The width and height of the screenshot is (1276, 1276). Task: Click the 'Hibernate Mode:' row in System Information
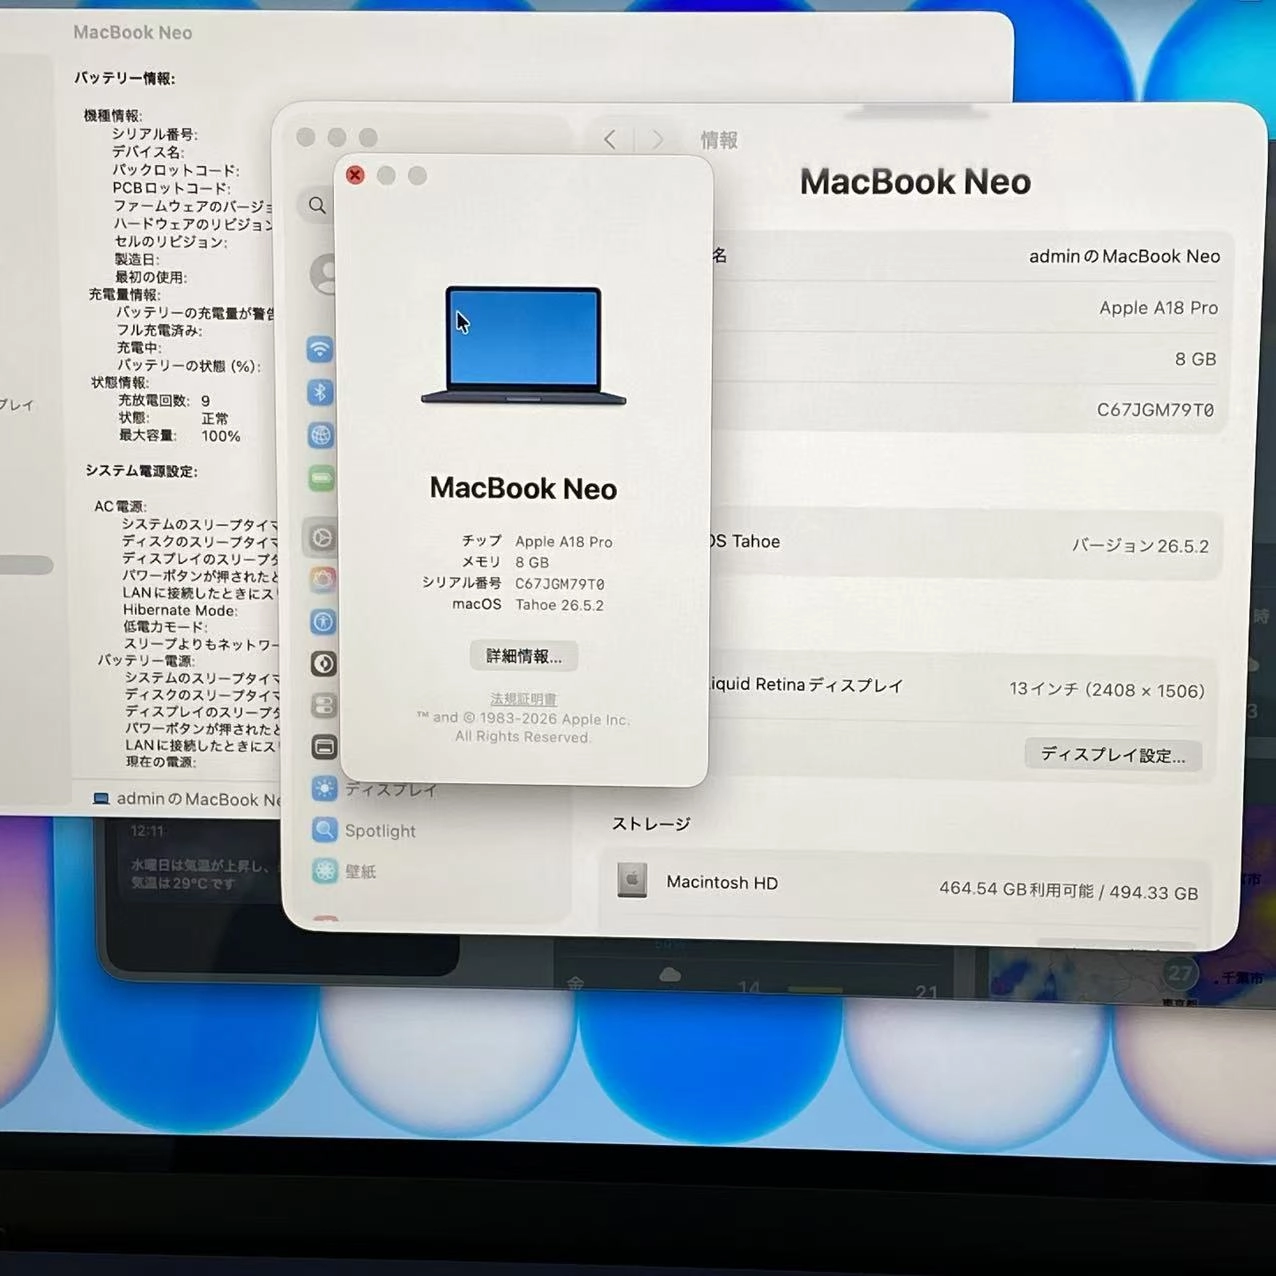tap(181, 610)
